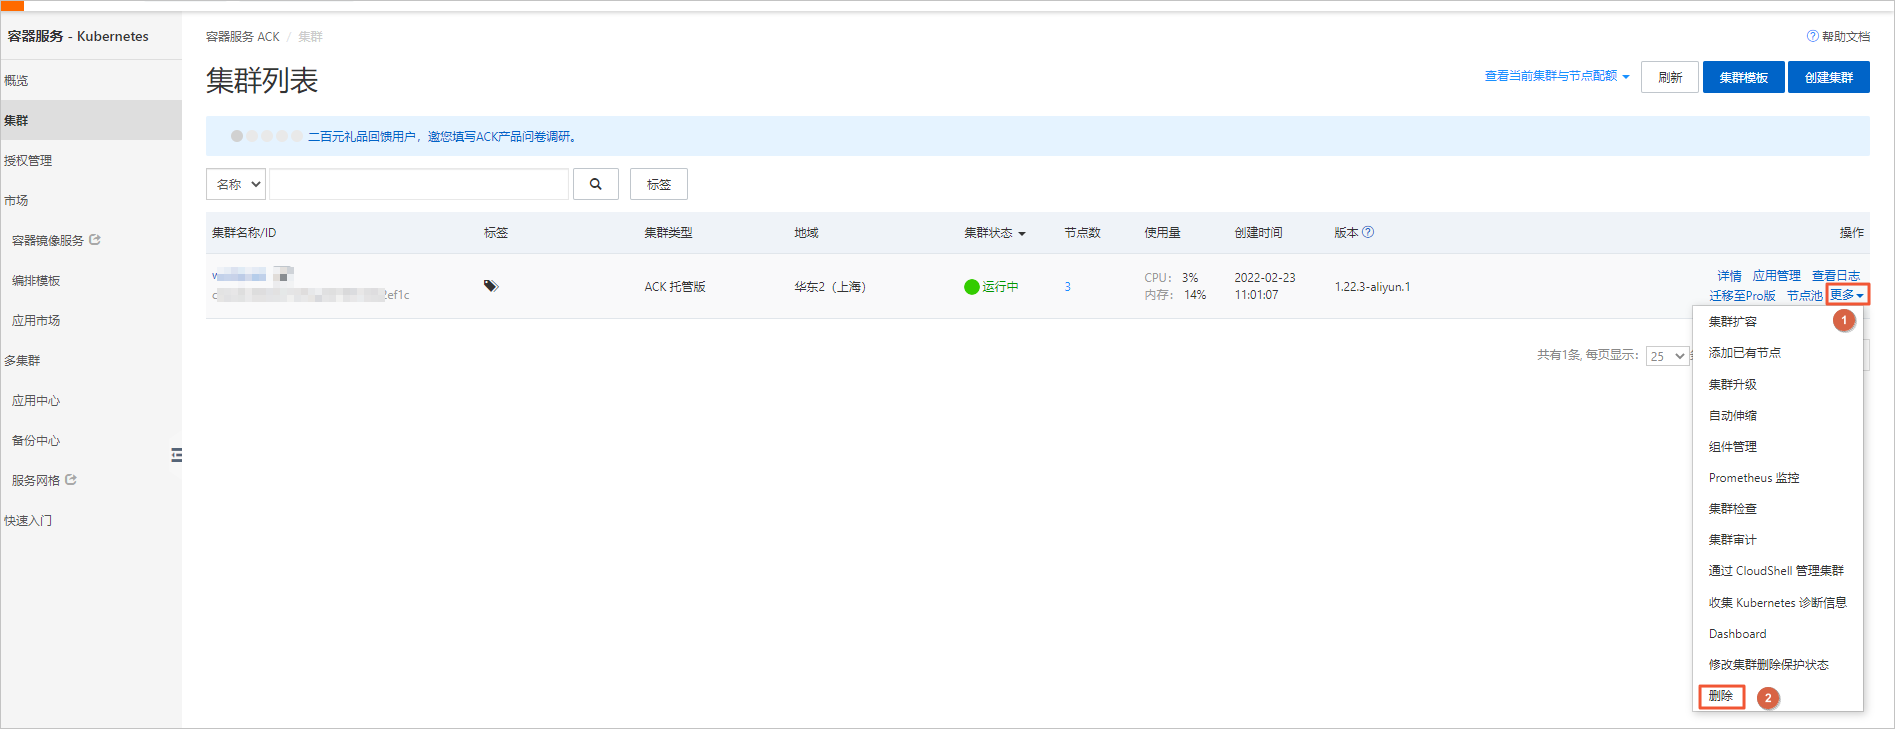Open the 名称 search field dropdown
This screenshot has width=1895, height=729.
click(236, 184)
